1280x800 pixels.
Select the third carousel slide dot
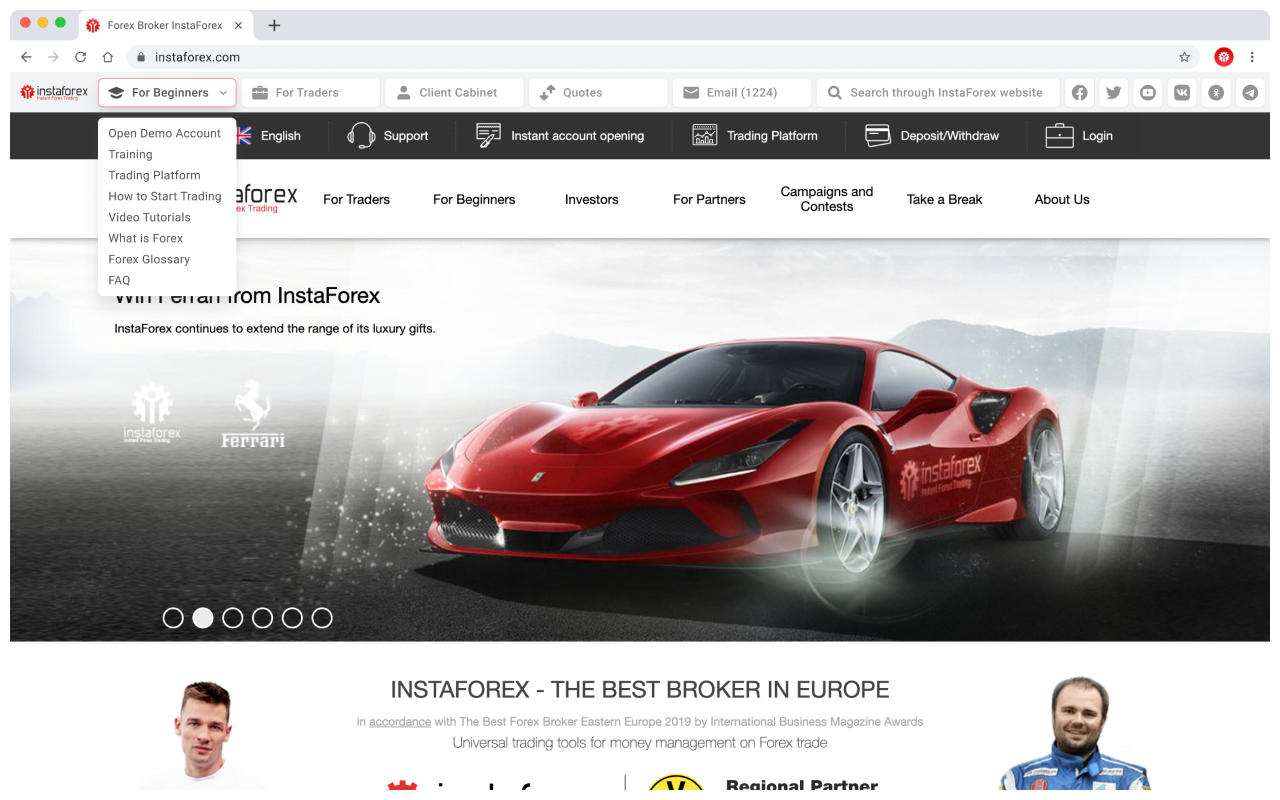(x=233, y=618)
